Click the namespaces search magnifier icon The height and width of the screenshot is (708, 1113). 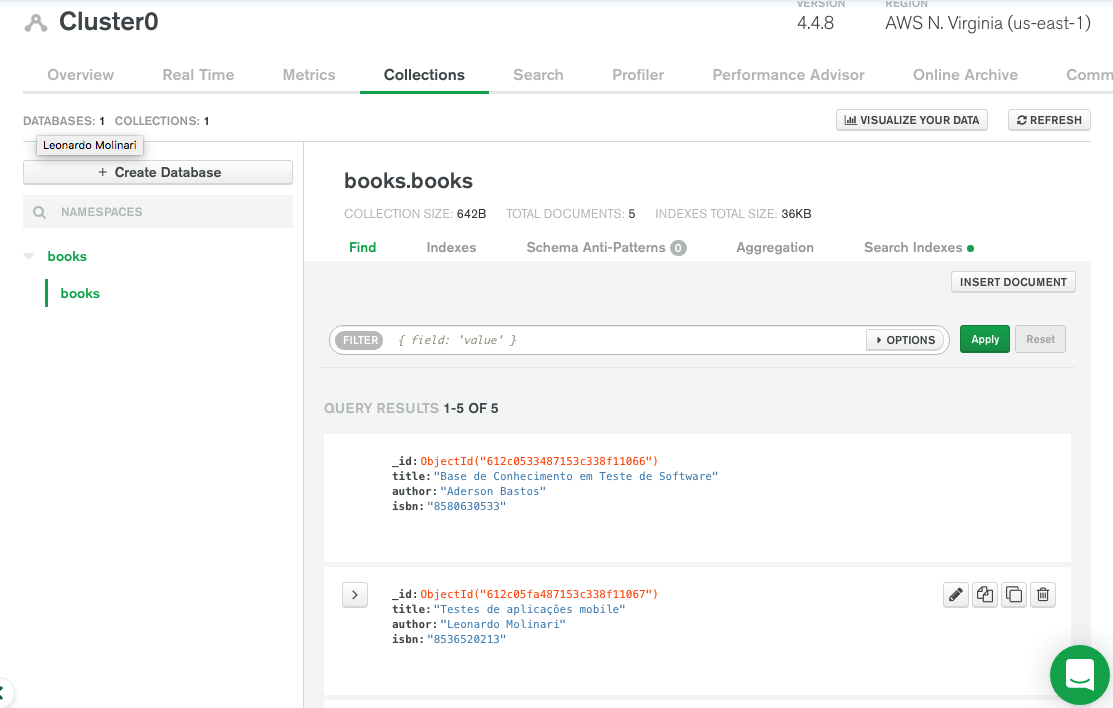[40, 212]
